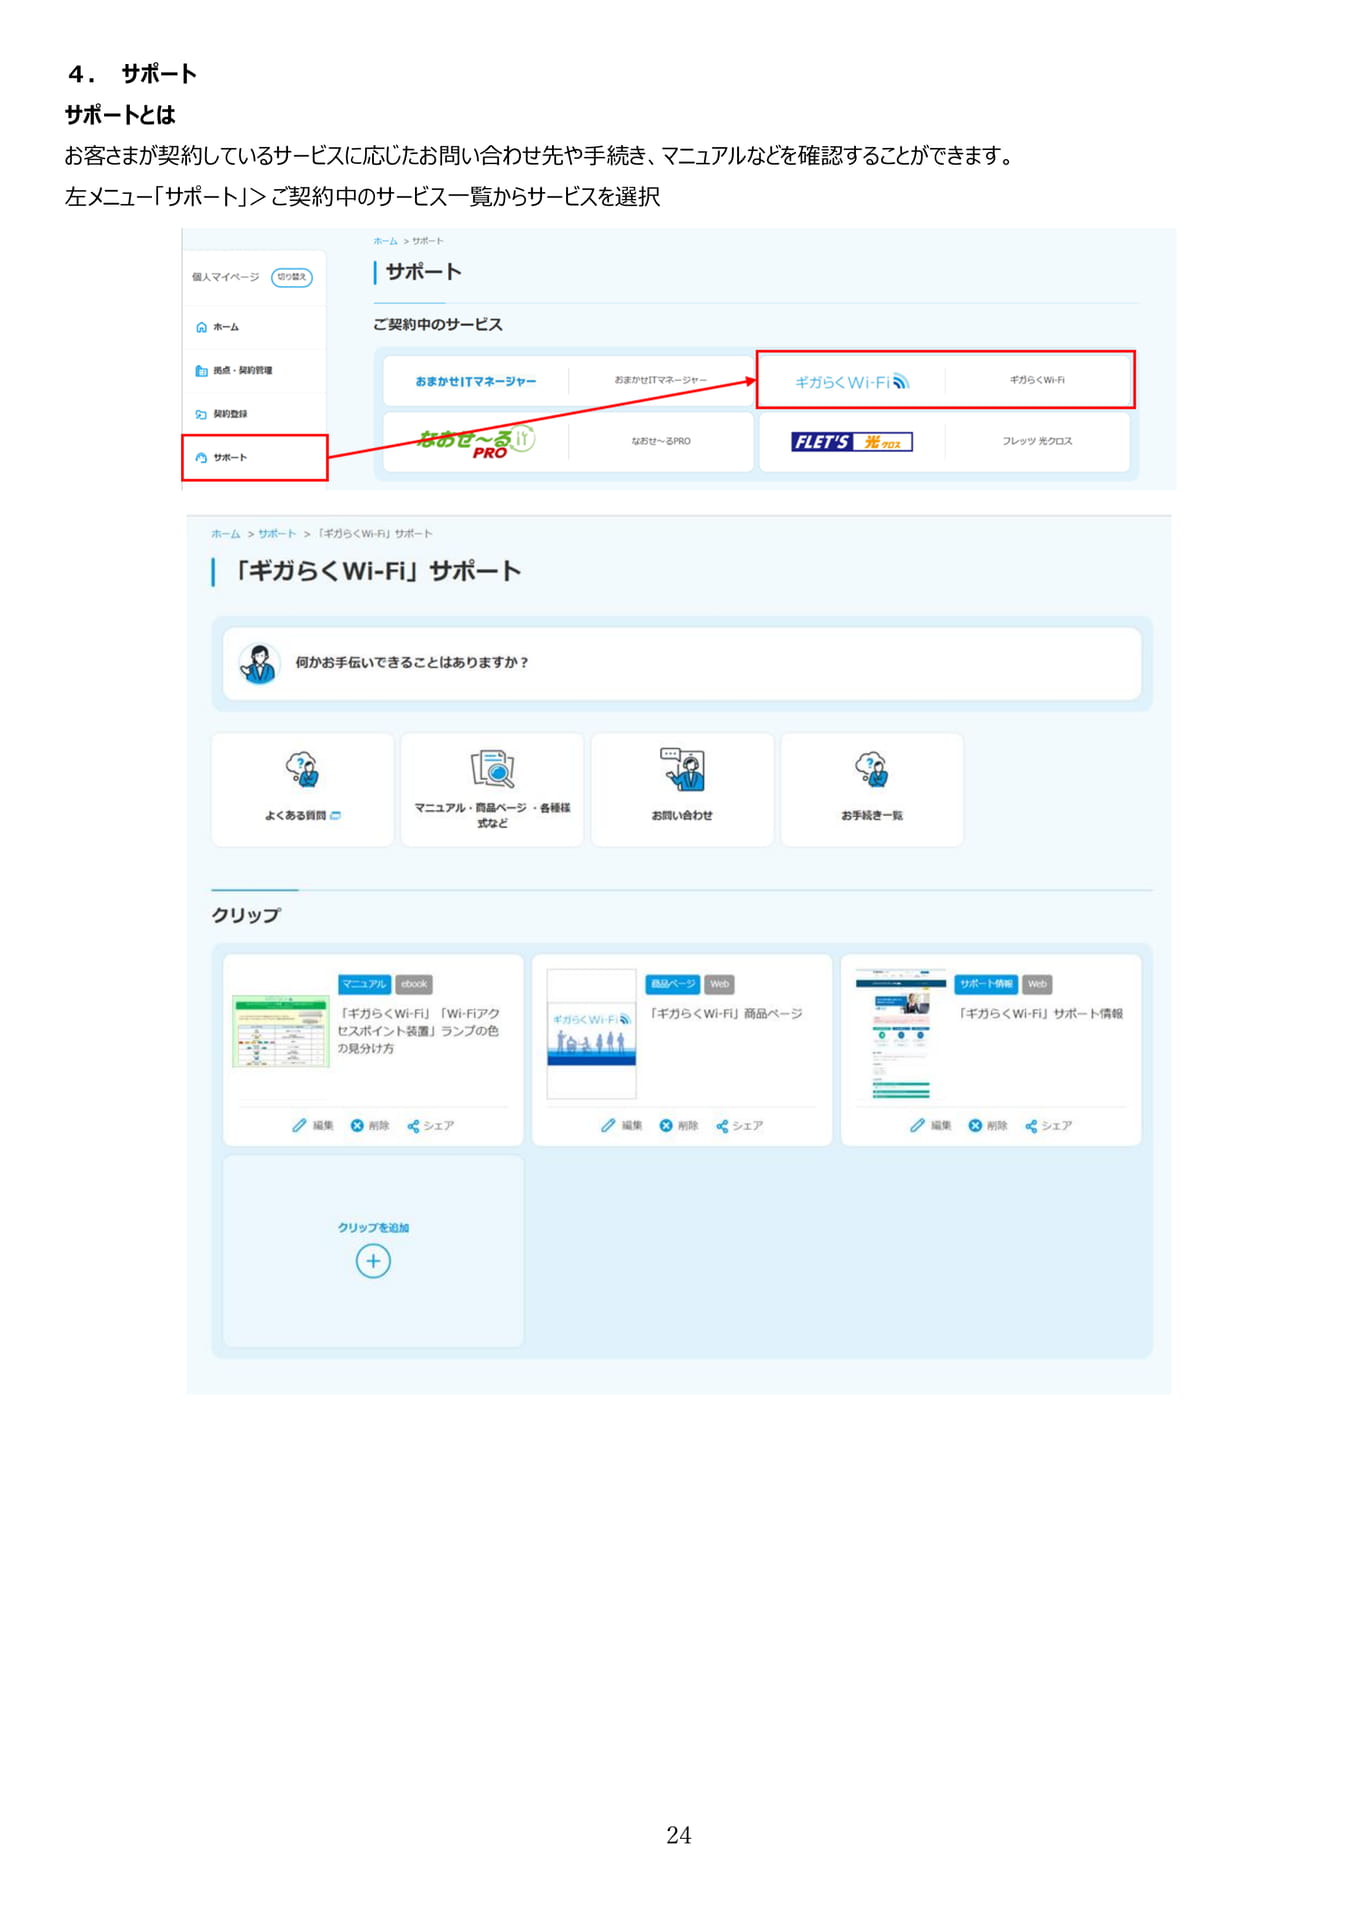This screenshot has width=1358, height=1920.
Task: Share the 商品ページ clip
Action: coord(740,1126)
